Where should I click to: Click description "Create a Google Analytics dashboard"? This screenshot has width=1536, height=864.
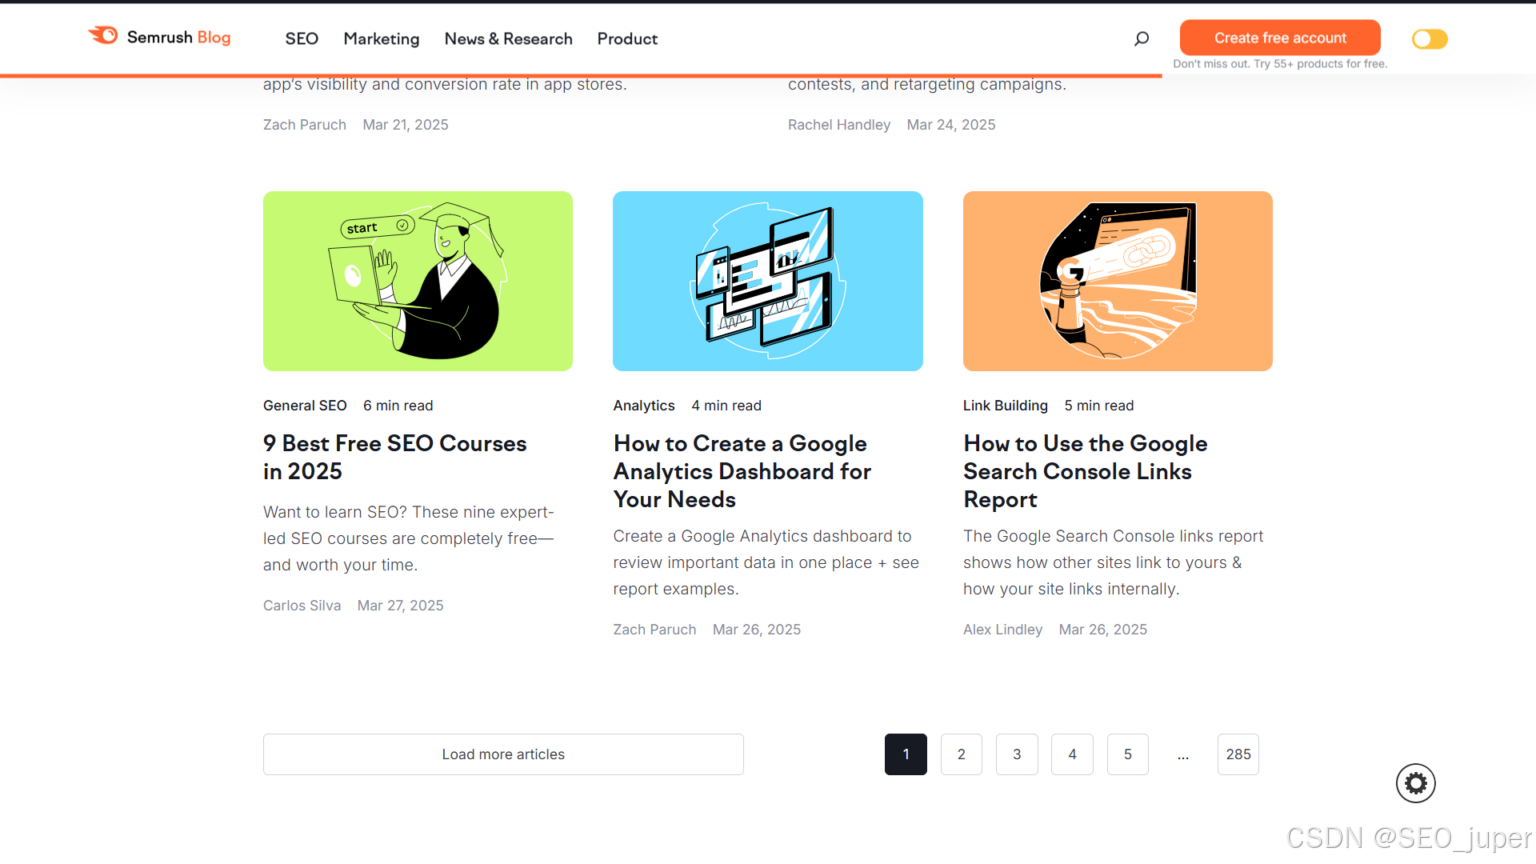766,562
